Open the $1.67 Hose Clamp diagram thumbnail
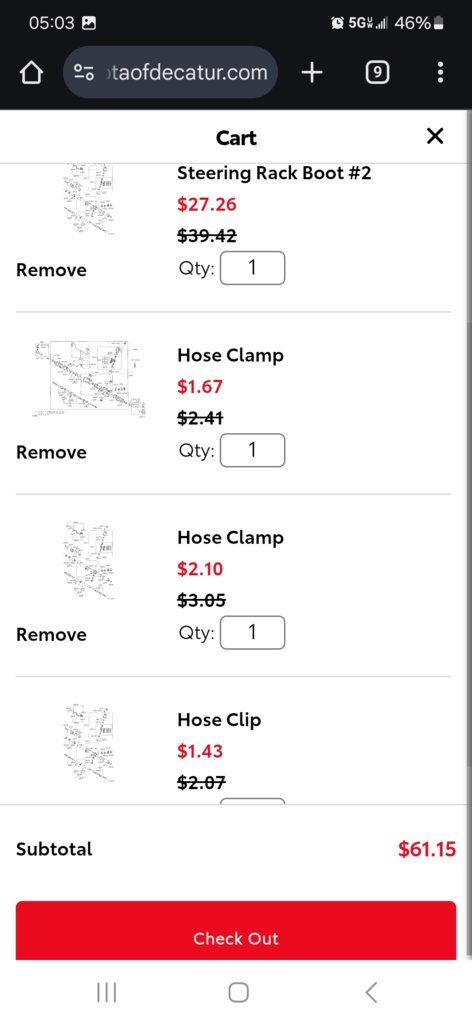The image size is (472, 1023). 89,378
